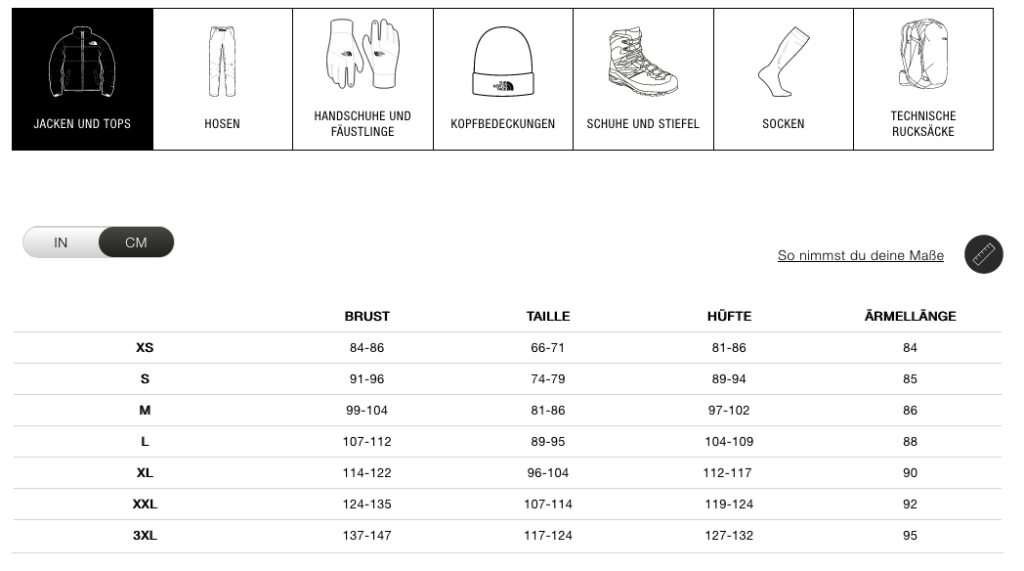Click the TAILLE column header
Viewport: 1024px width, 571px height.
pos(548,316)
